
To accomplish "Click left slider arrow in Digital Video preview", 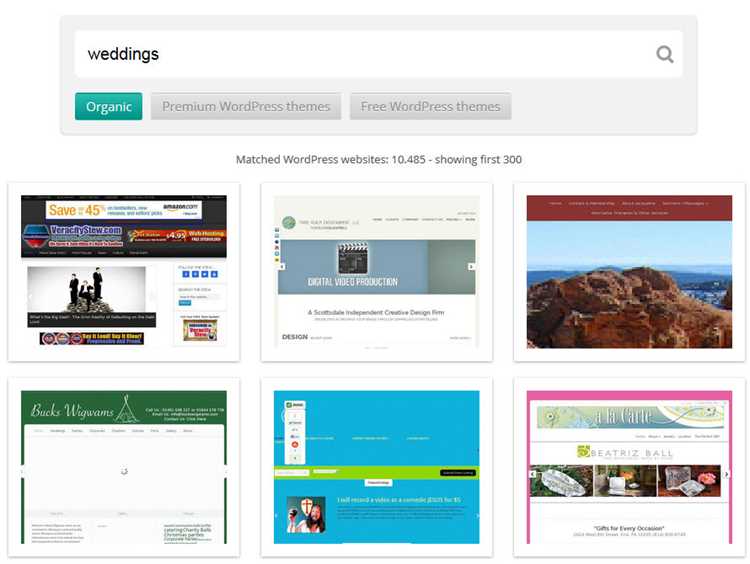I will click(x=282, y=266).
